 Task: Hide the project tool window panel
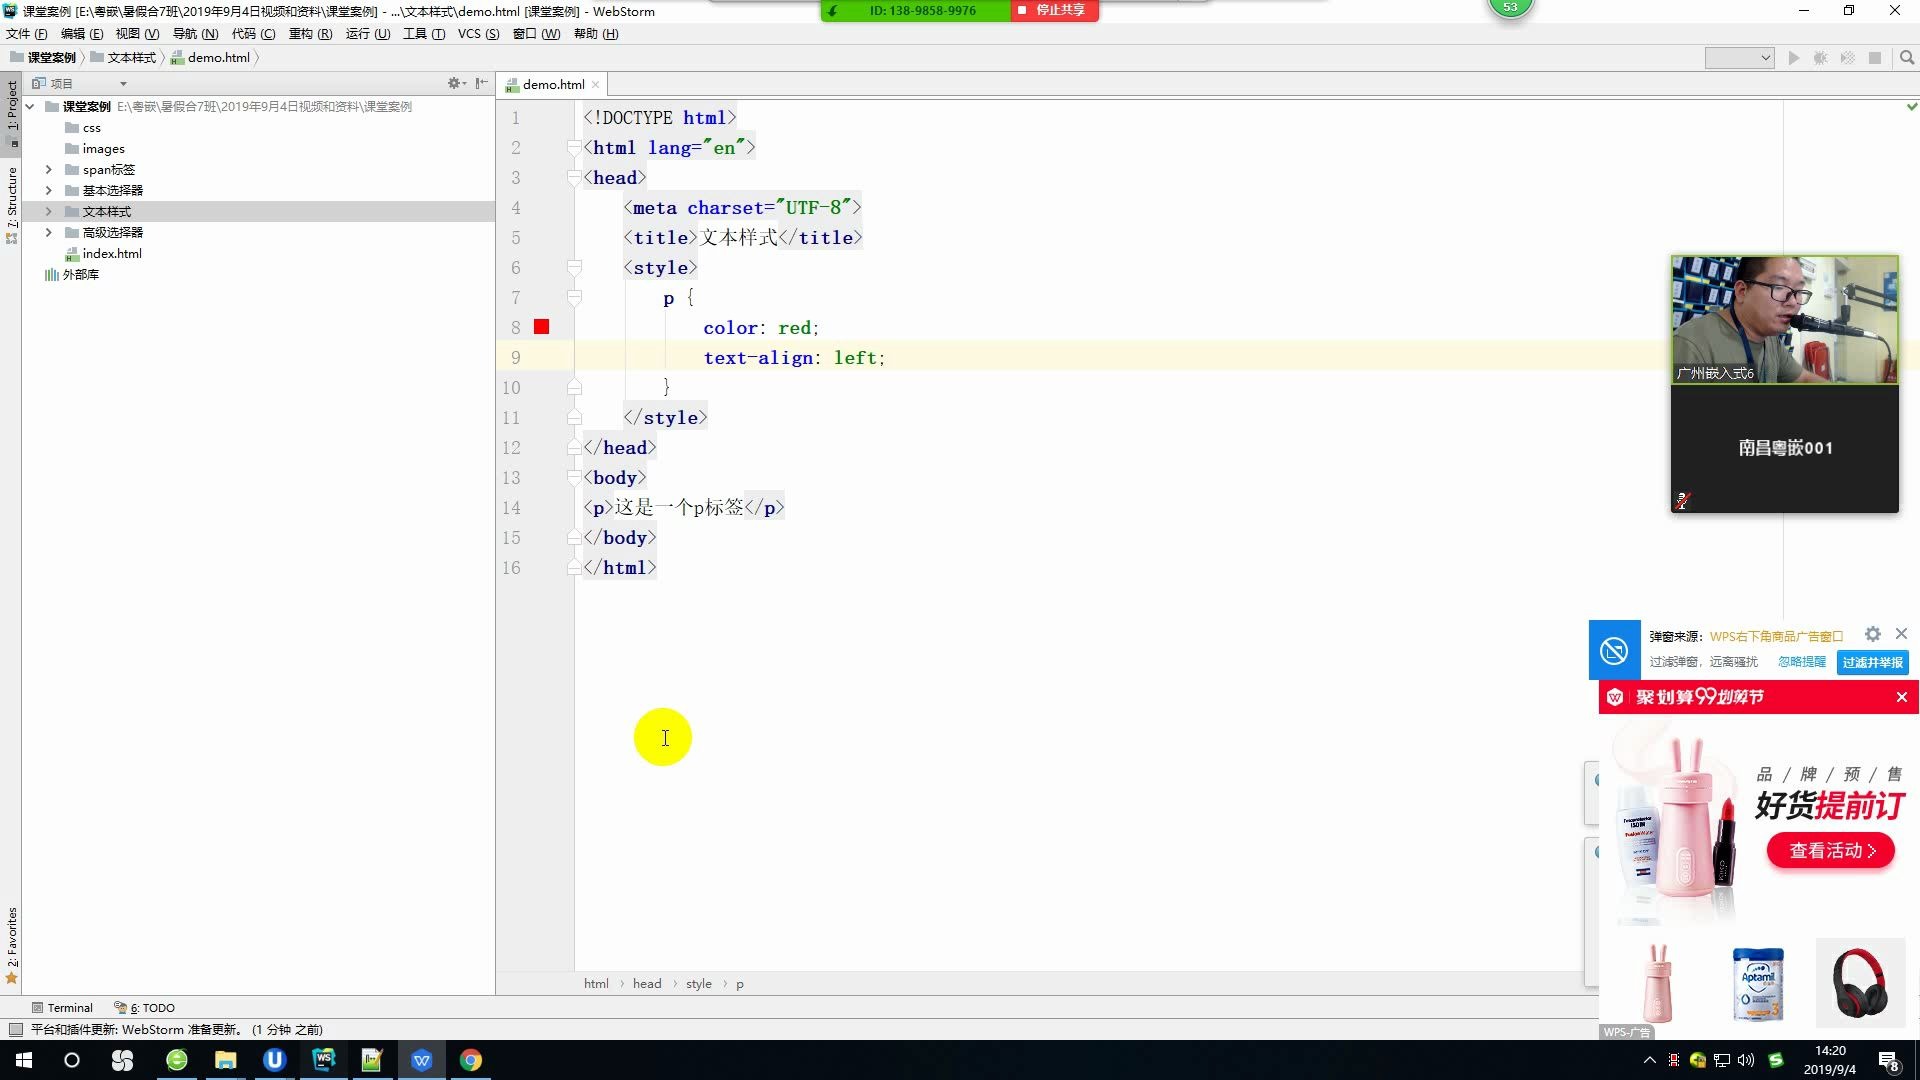482,83
